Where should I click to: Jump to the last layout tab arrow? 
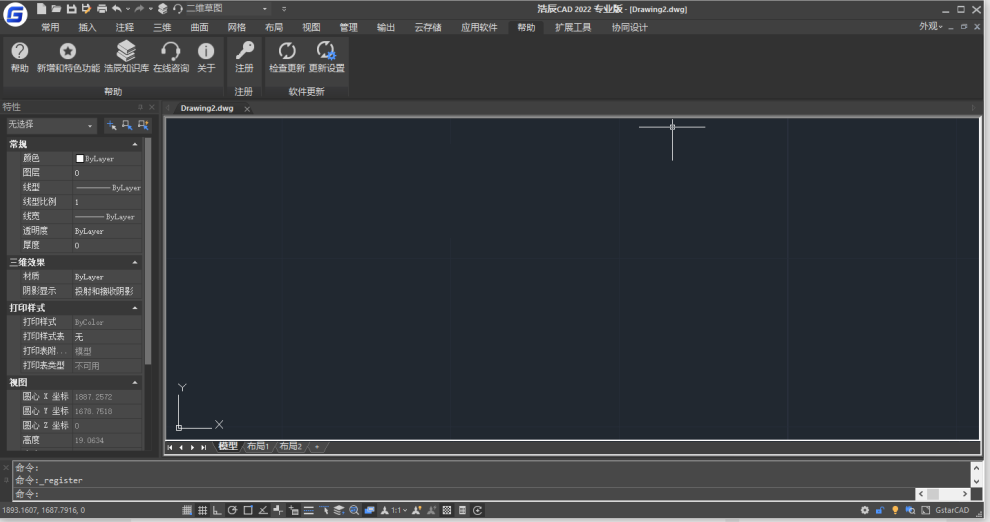203,447
